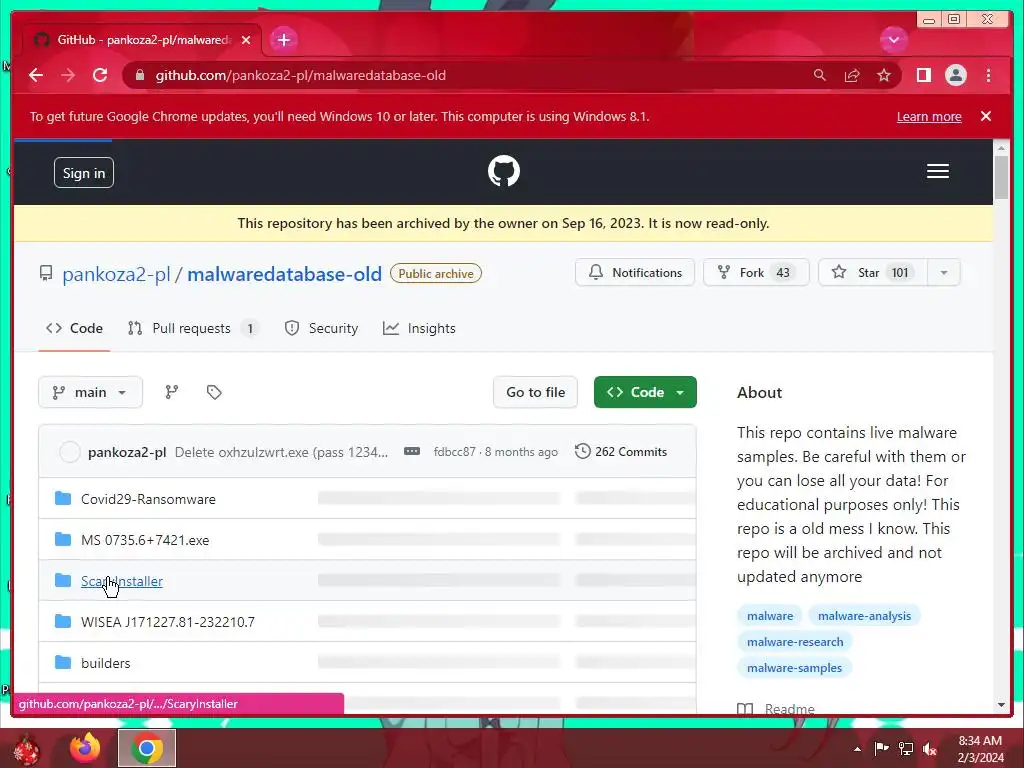The image size is (1024, 768).
Task: Click the GitHub Octocat logo
Action: coord(504,171)
